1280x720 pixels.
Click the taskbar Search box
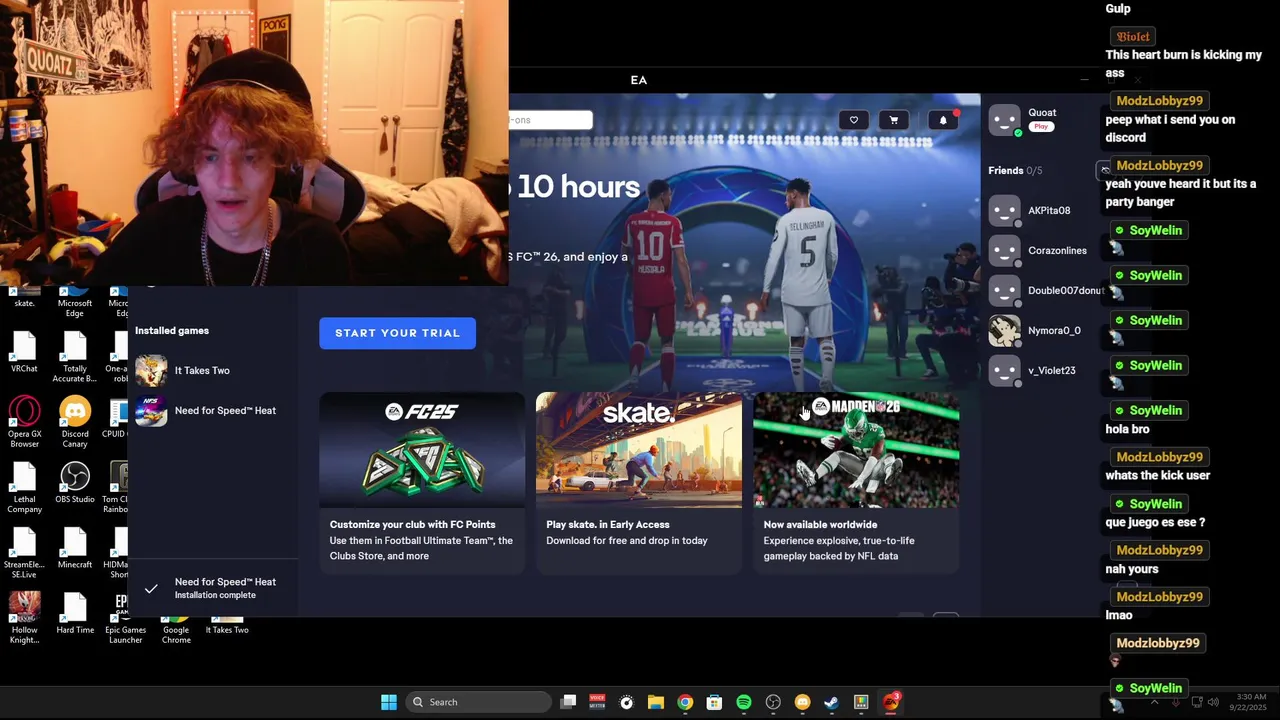[x=479, y=702]
